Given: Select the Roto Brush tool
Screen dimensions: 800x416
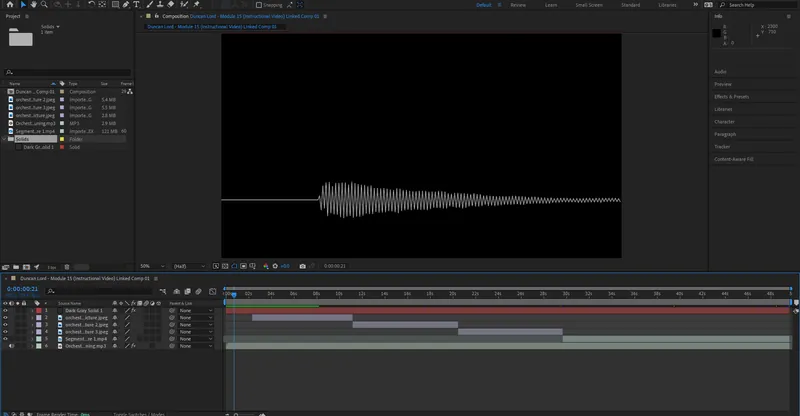Looking at the screenshot, I should coord(184,4).
